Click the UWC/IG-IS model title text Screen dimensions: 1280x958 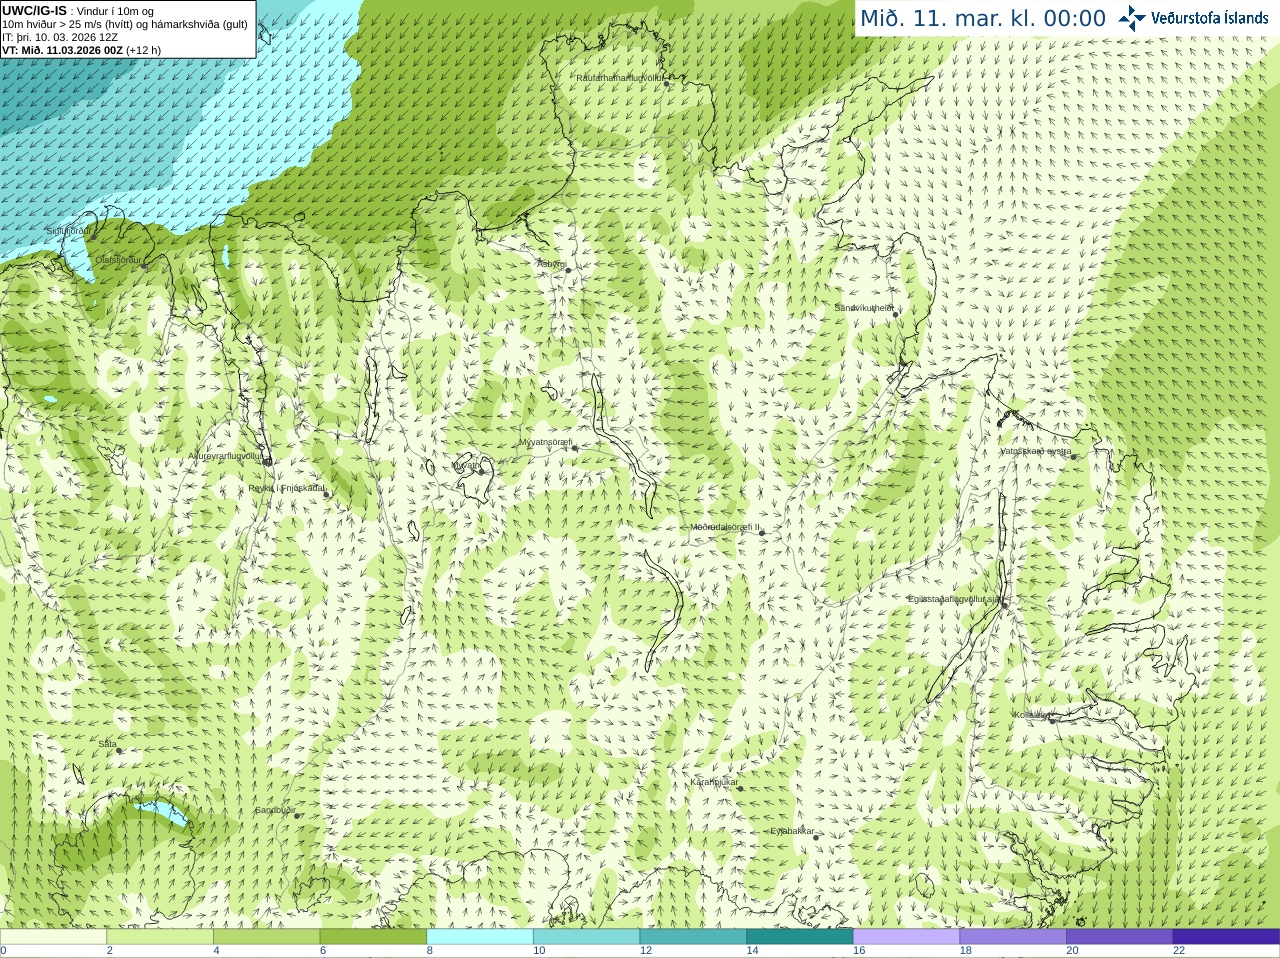(x=35, y=11)
